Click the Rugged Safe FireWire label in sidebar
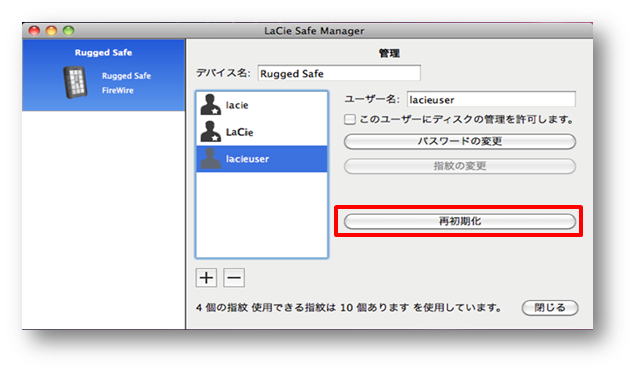Screen dimensions: 635x372 (x=126, y=83)
